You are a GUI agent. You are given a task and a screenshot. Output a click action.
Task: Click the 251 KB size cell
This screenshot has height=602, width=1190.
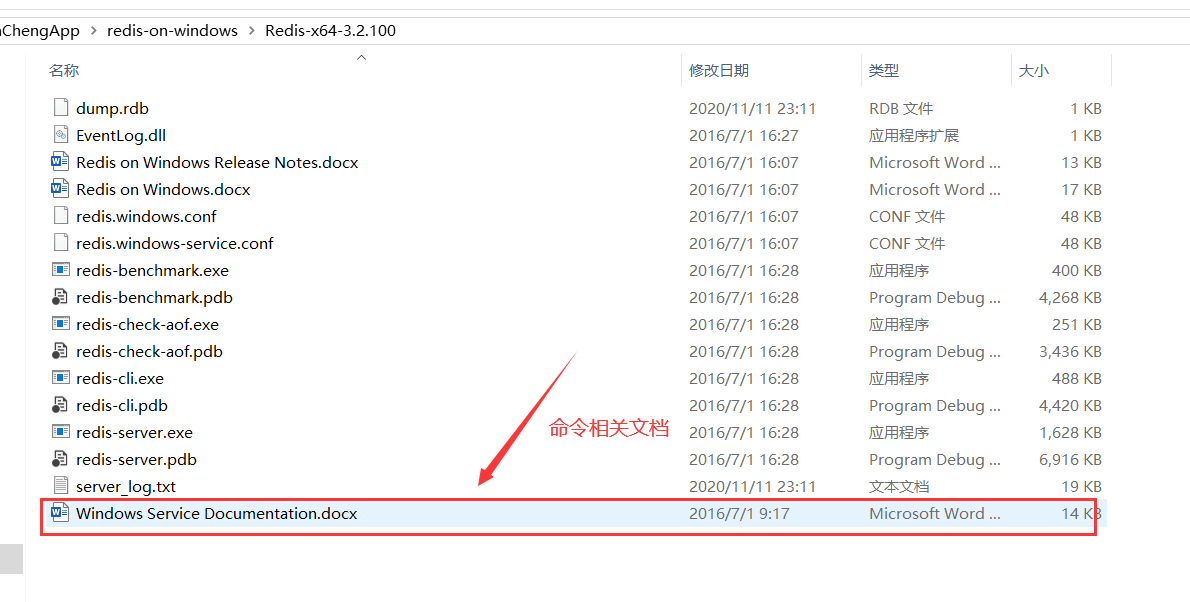(x=1077, y=324)
